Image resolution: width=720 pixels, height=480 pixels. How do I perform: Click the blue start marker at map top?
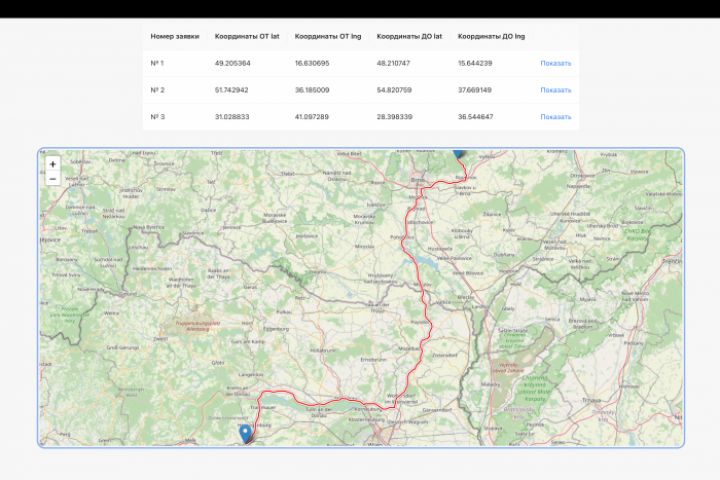[458, 153]
